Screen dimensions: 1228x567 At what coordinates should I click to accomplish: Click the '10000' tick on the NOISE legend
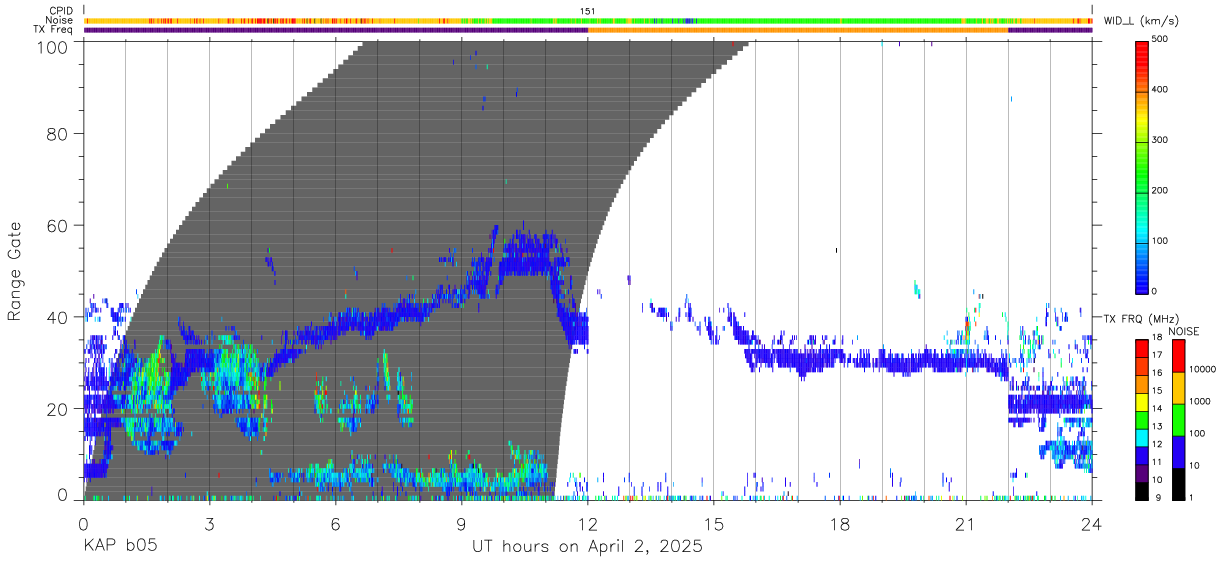click(1201, 369)
